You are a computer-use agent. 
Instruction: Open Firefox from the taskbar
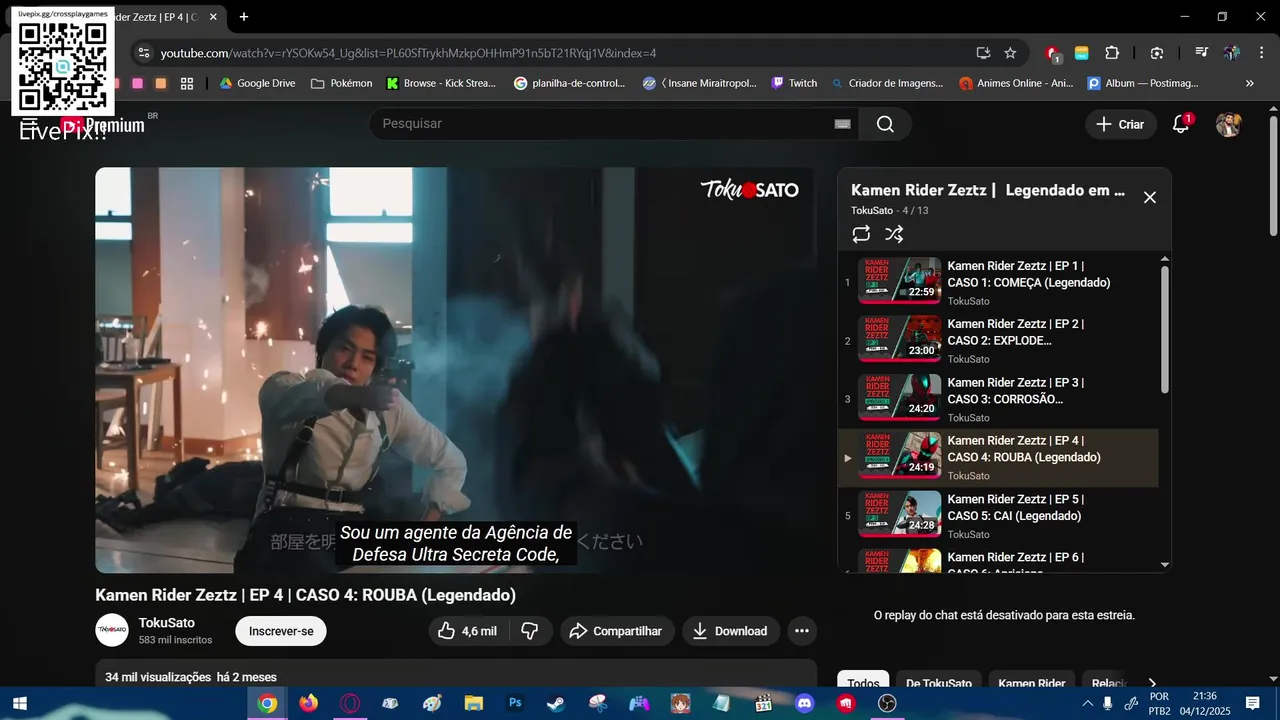pyautogui.click(x=308, y=703)
